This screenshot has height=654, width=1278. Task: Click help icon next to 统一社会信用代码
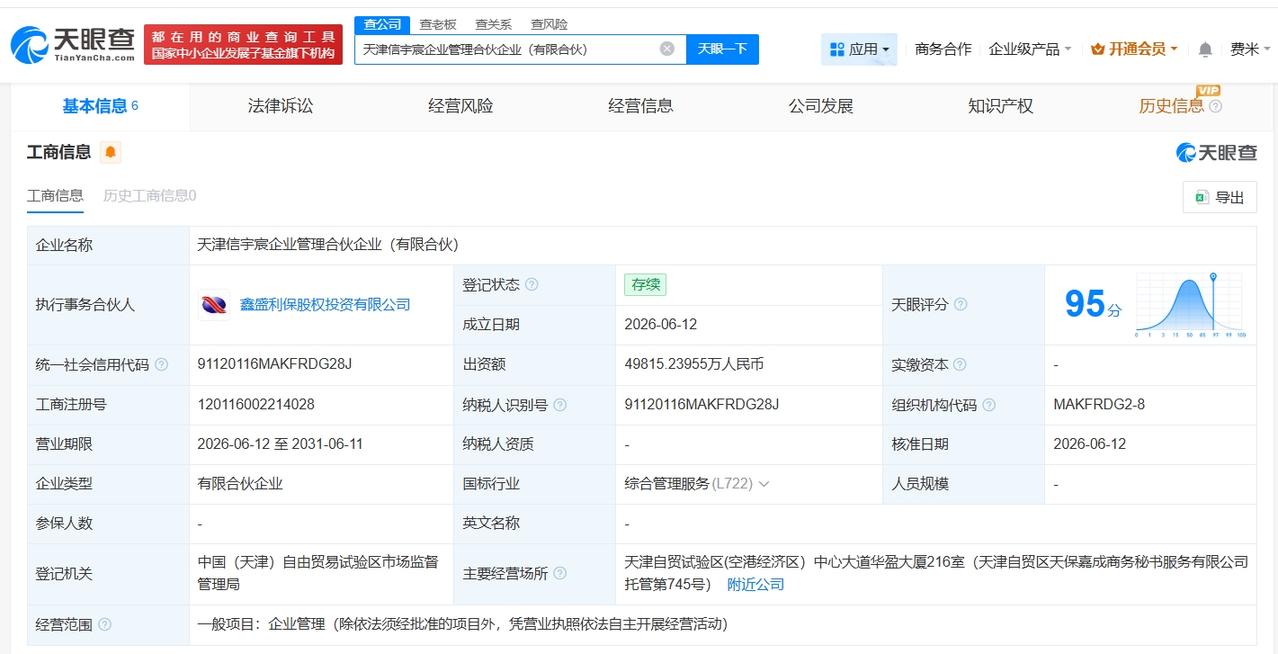click(x=161, y=365)
